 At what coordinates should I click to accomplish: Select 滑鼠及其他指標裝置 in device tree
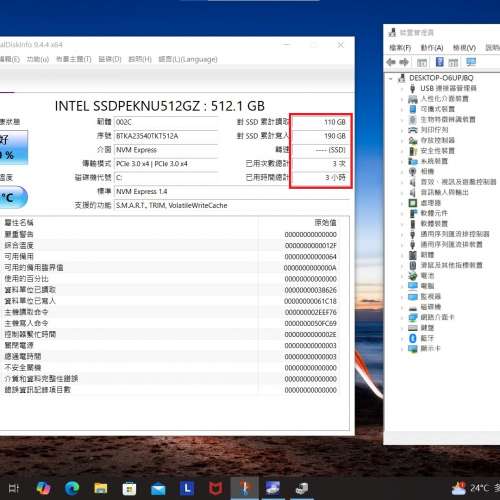coord(451,265)
